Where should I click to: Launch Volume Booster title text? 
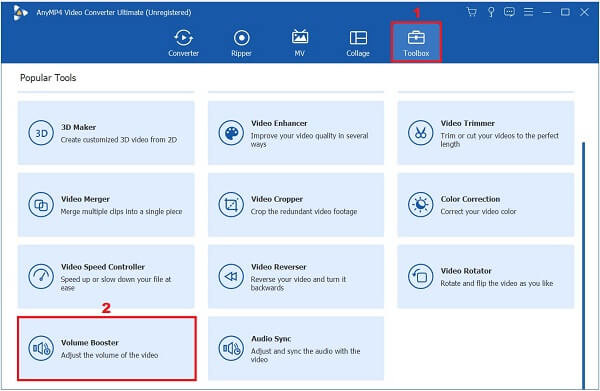pos(90,342)
